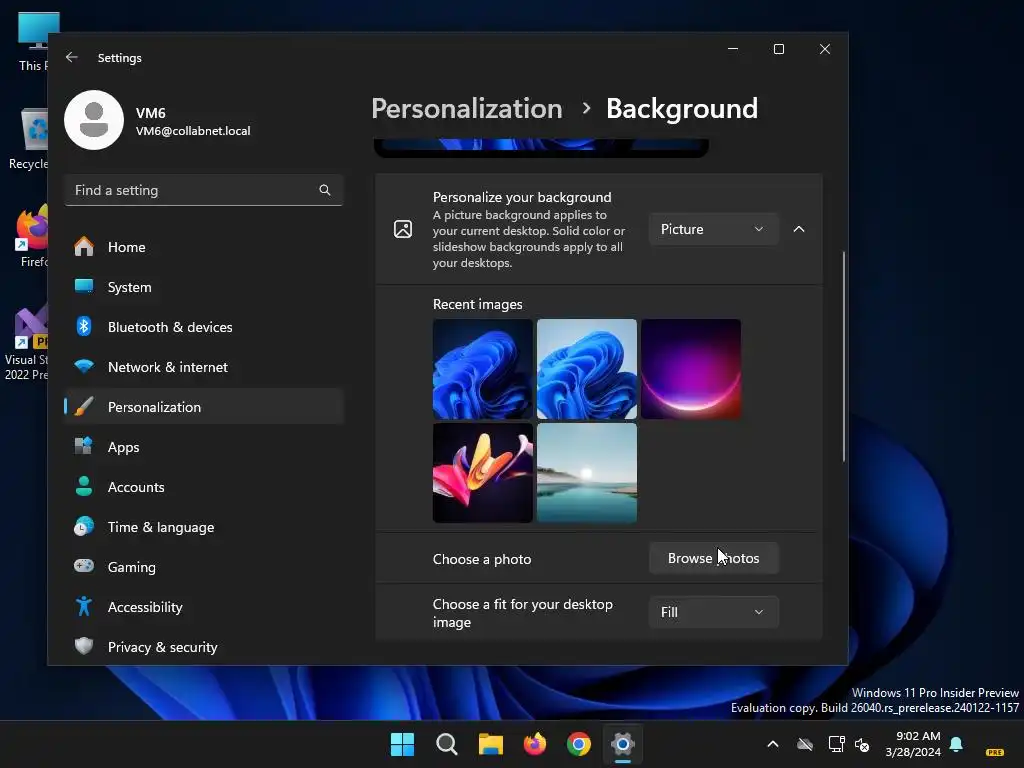
Task: Click the VM6 user profile avatar
Action: coord(94,120)
